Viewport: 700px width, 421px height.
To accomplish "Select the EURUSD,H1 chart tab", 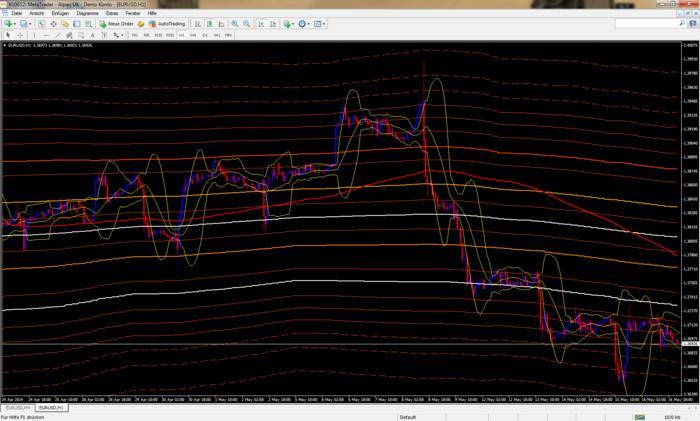I will (51, 408).
